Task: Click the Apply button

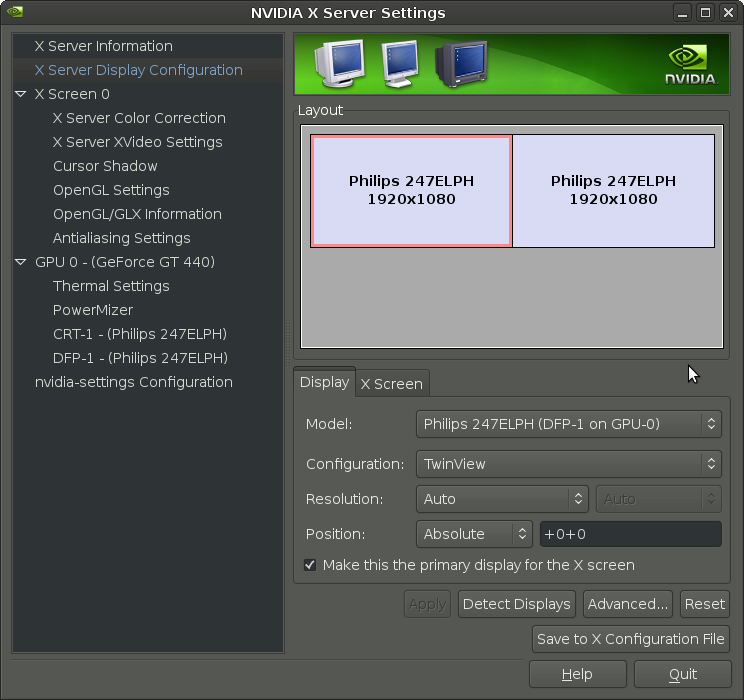Action: pyautogui.click(x=427, y=604)
